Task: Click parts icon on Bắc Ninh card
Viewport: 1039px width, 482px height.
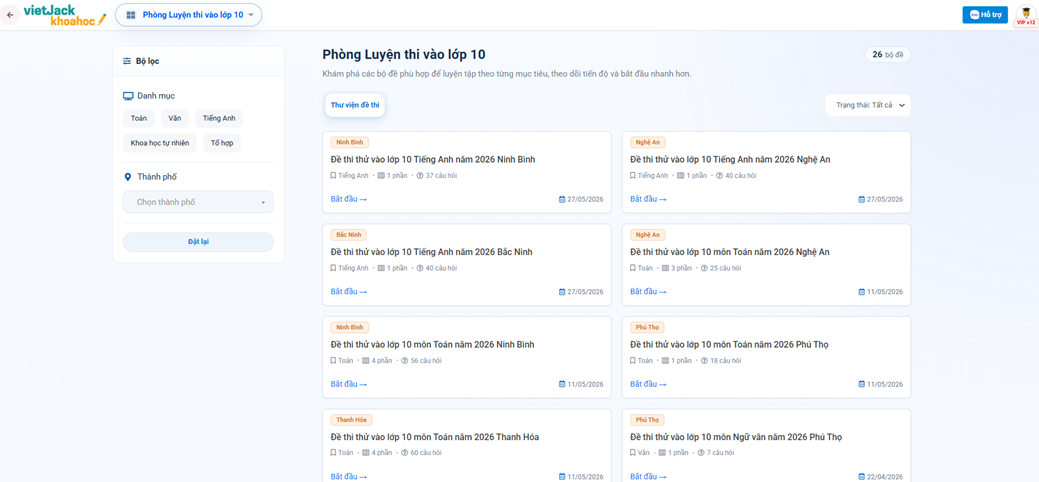Action: point(381,269)
